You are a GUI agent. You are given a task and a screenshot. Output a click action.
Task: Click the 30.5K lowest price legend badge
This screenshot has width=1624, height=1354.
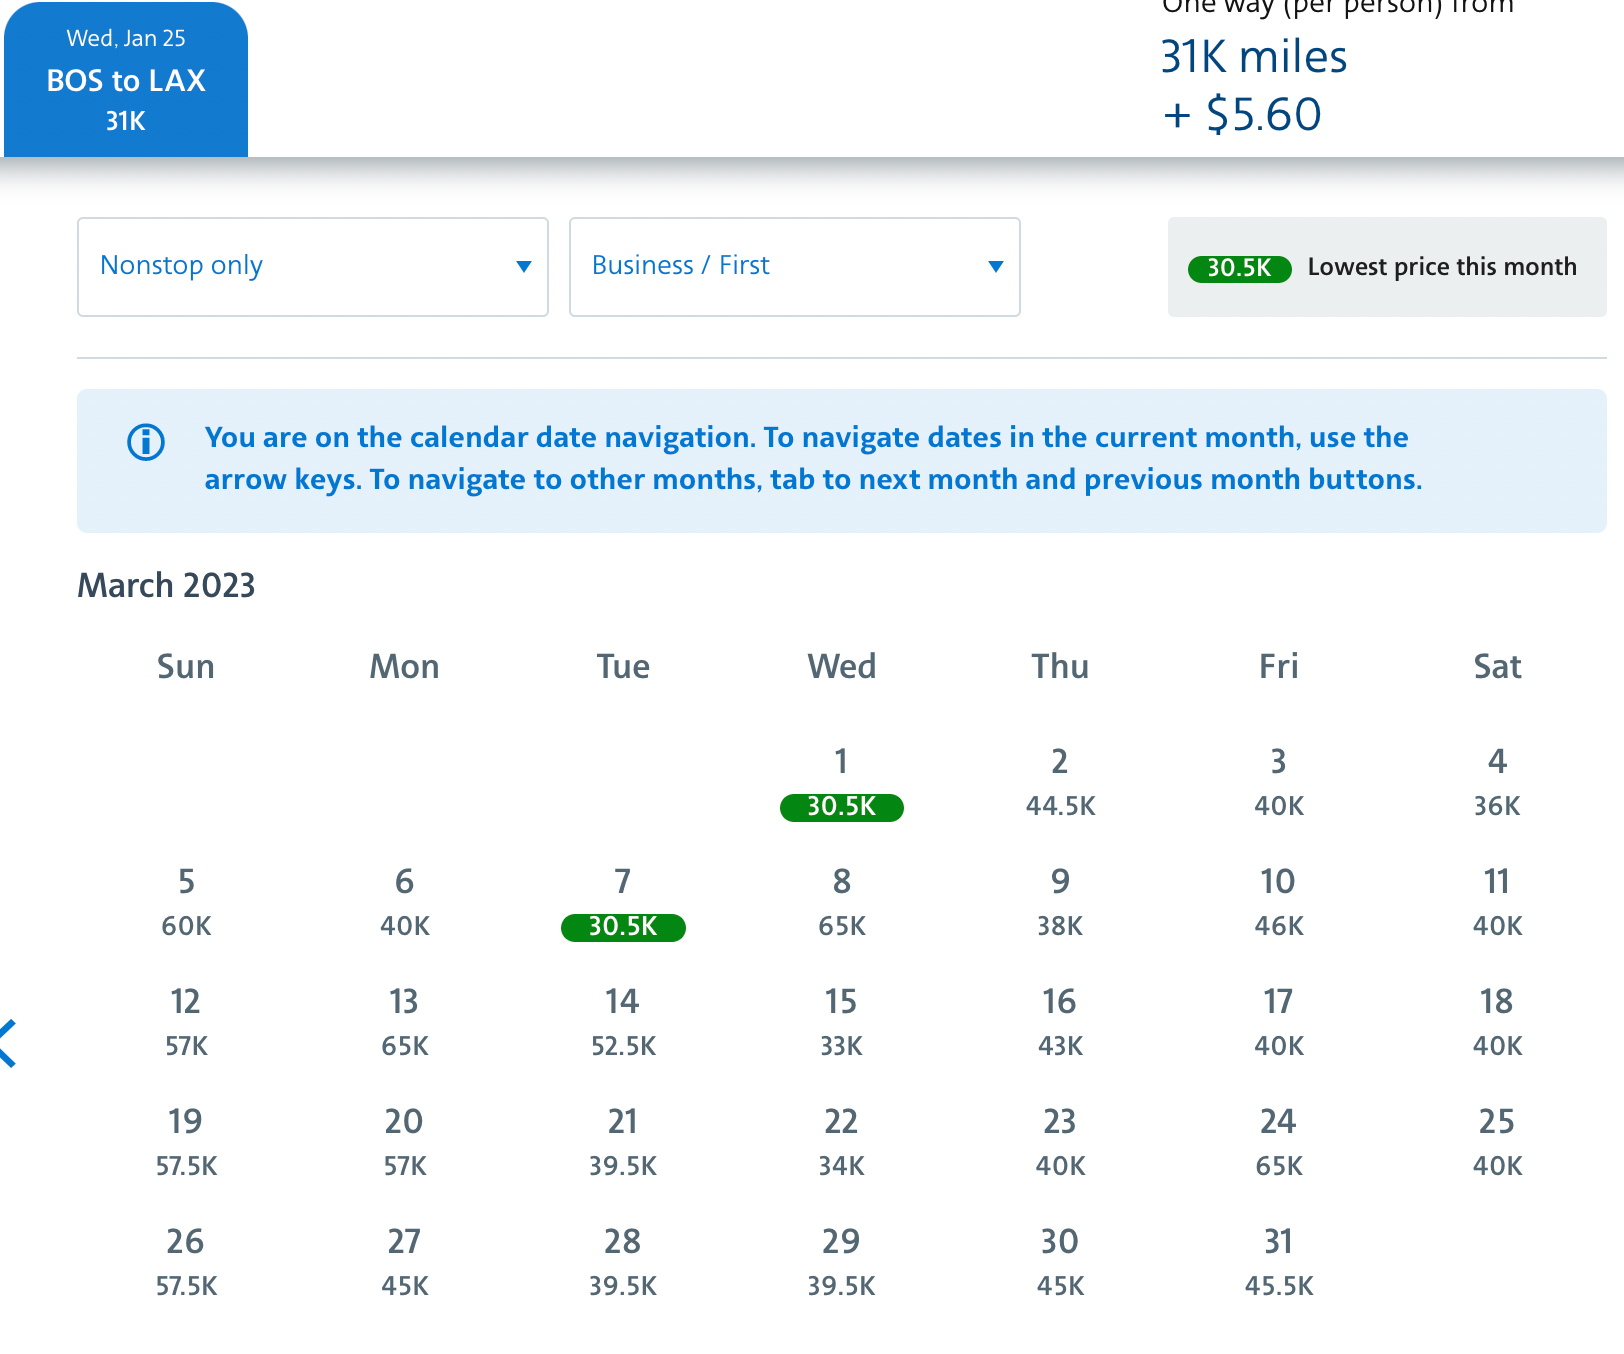[x=1239, y=268]
